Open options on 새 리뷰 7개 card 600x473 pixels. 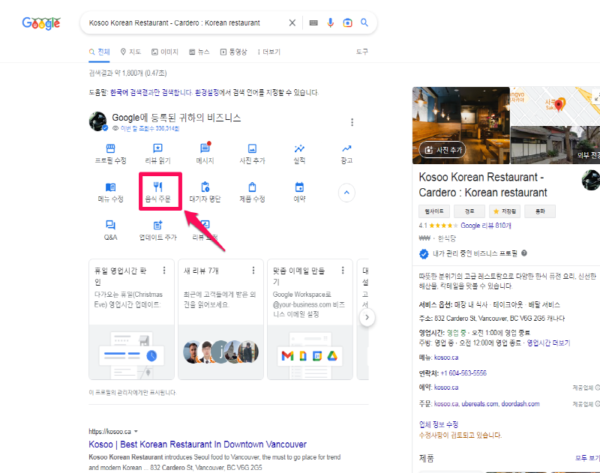click(253, 271)
